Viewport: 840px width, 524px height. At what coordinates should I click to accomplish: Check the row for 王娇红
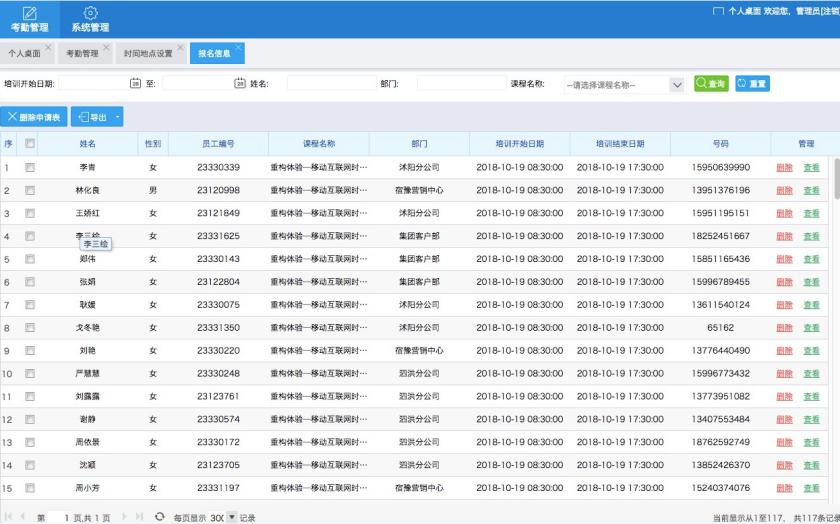pyautogui.click(x=29, y=213)
